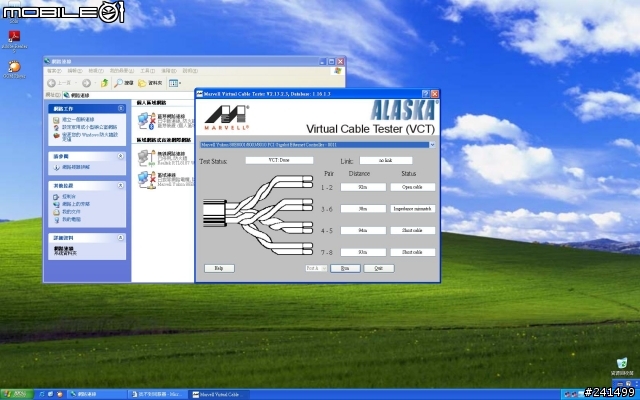This screenshot has width=640, height=400.
Task: Open the Port A dropdown in VCT
Action: click(x=316, y=269)
